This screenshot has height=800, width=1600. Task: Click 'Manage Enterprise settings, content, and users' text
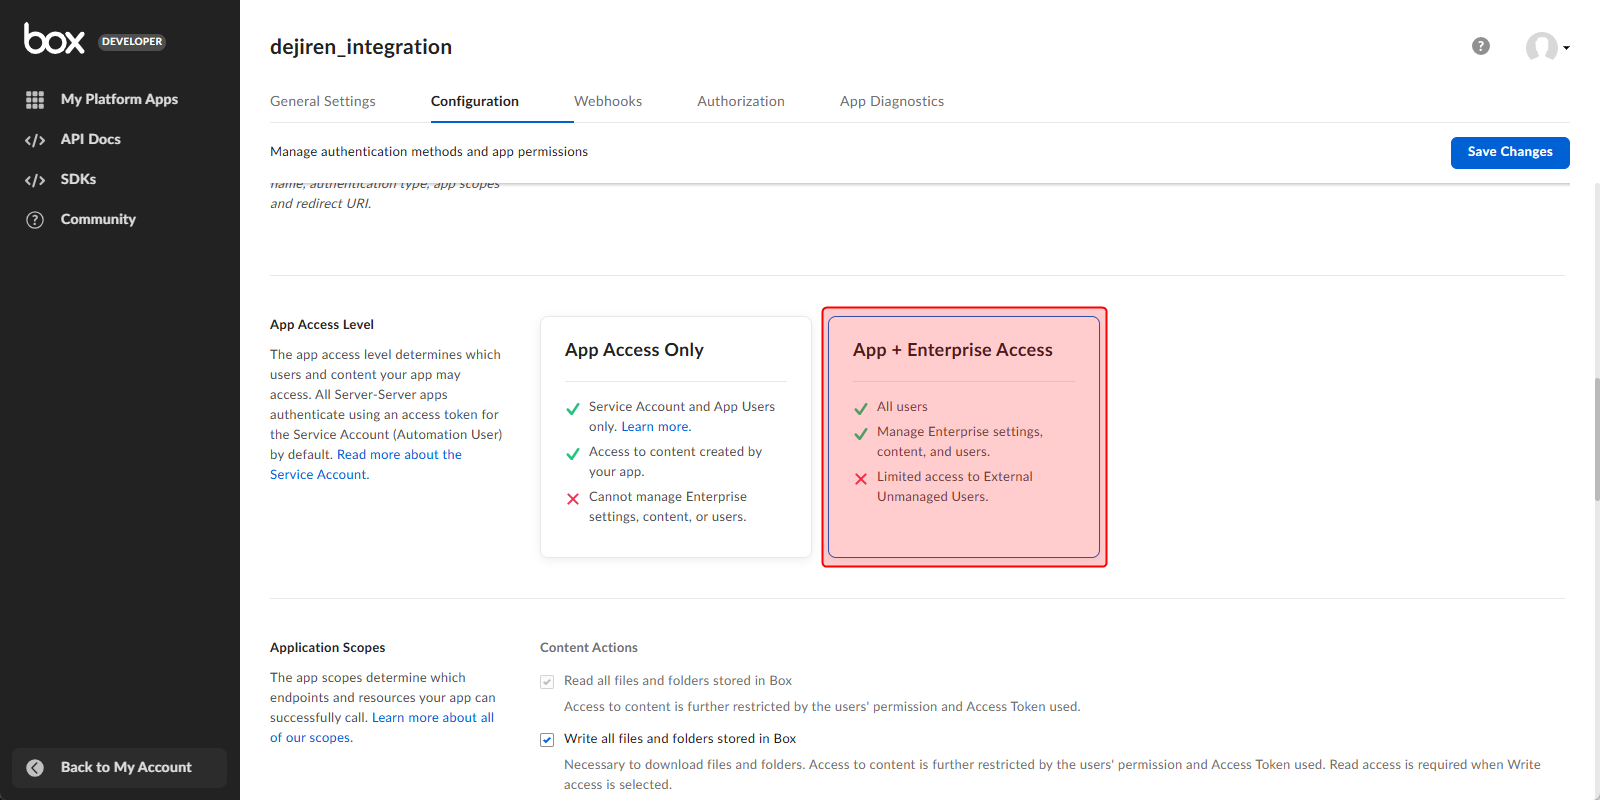coord(960,442)
